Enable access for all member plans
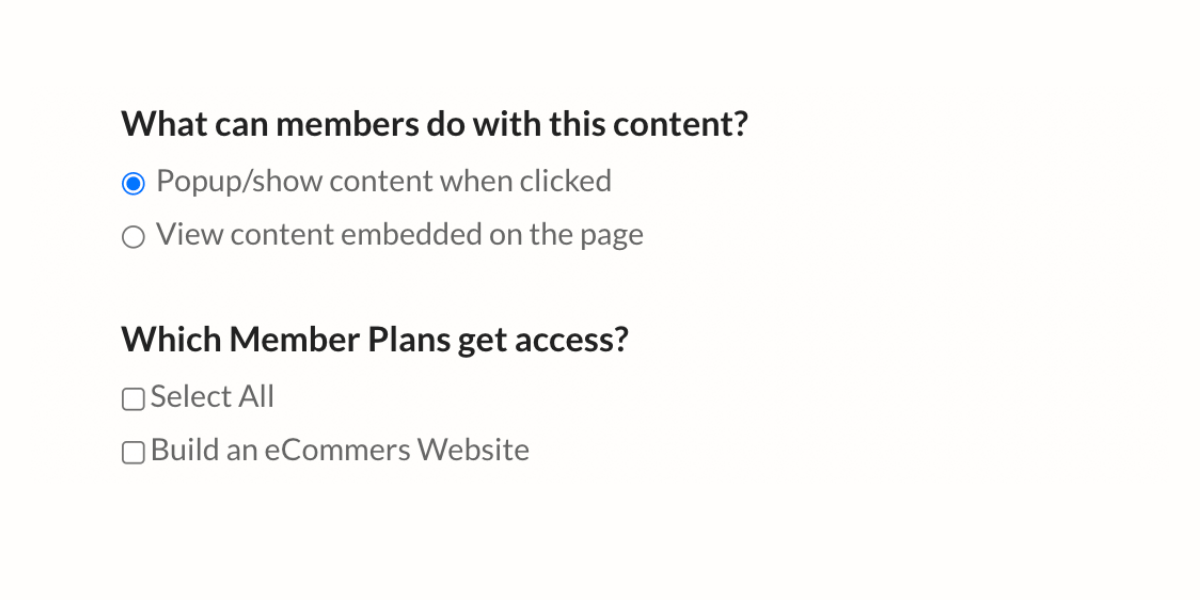1200x600 pixels. click(x=133, y=400)
